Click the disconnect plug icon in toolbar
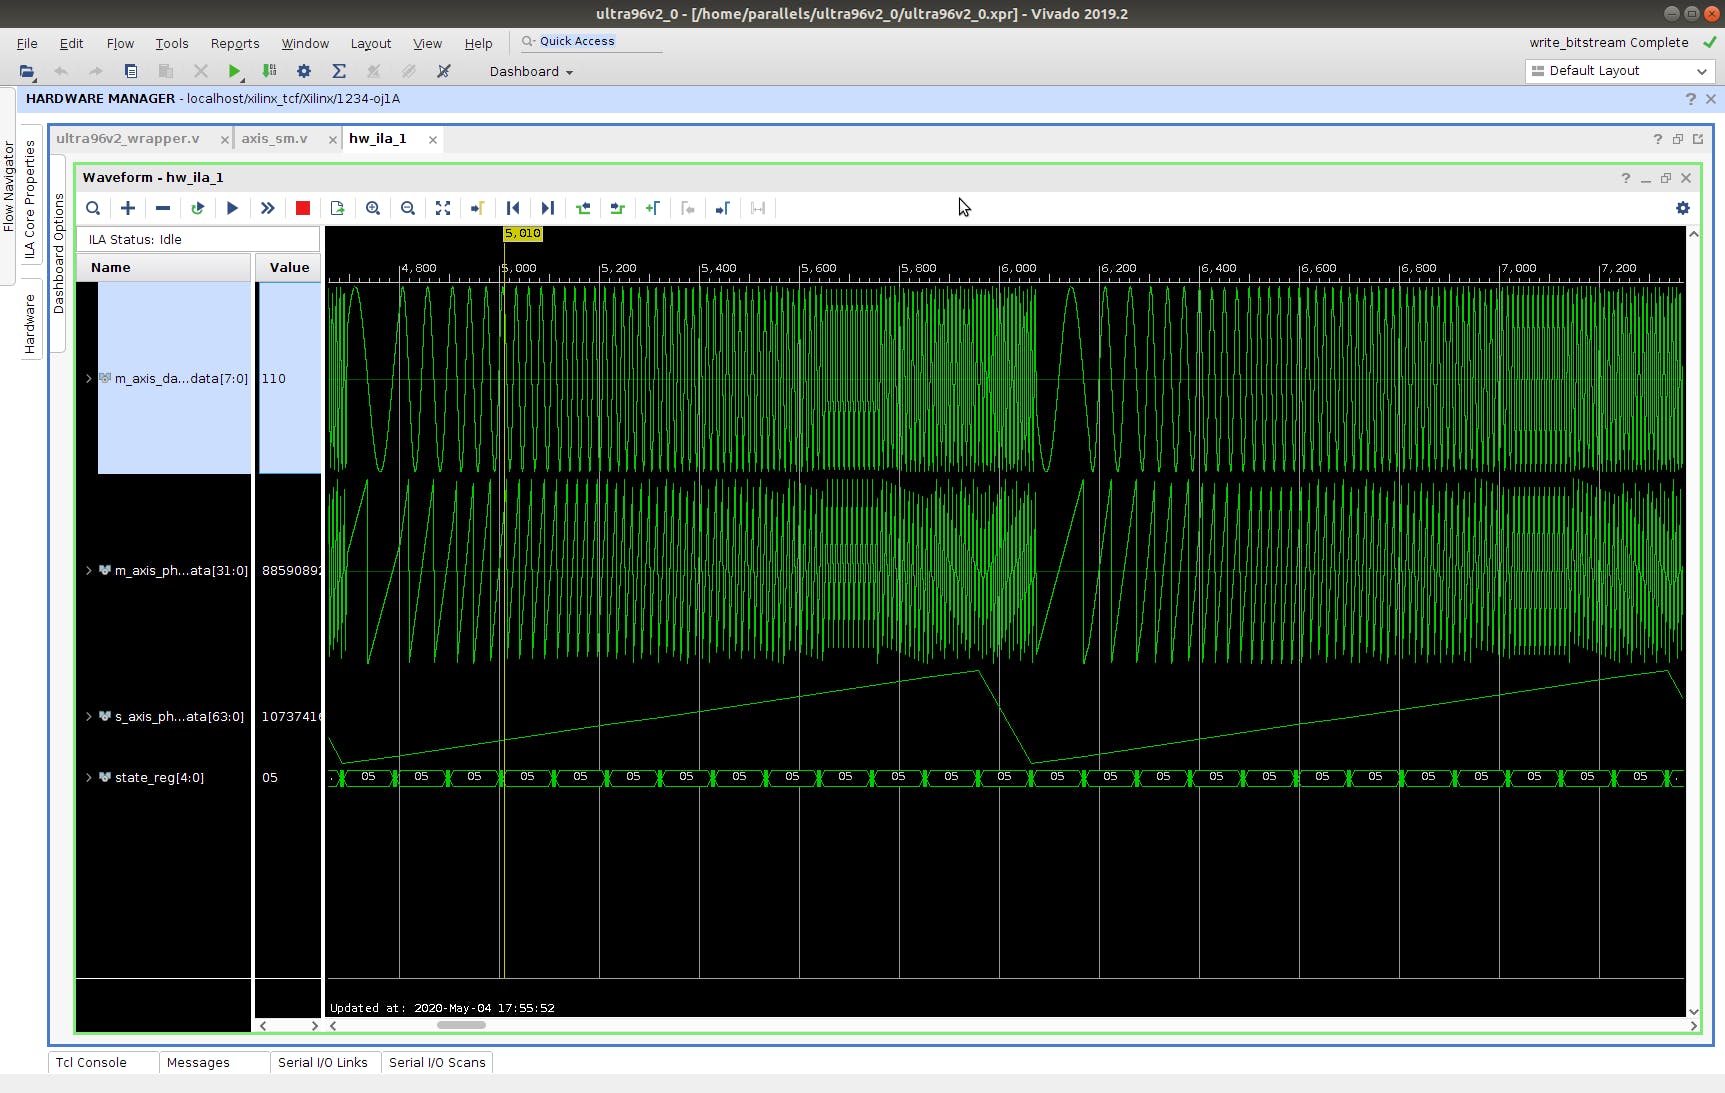This screenshot has height=1093, width=1725. [x=444, y=71]
